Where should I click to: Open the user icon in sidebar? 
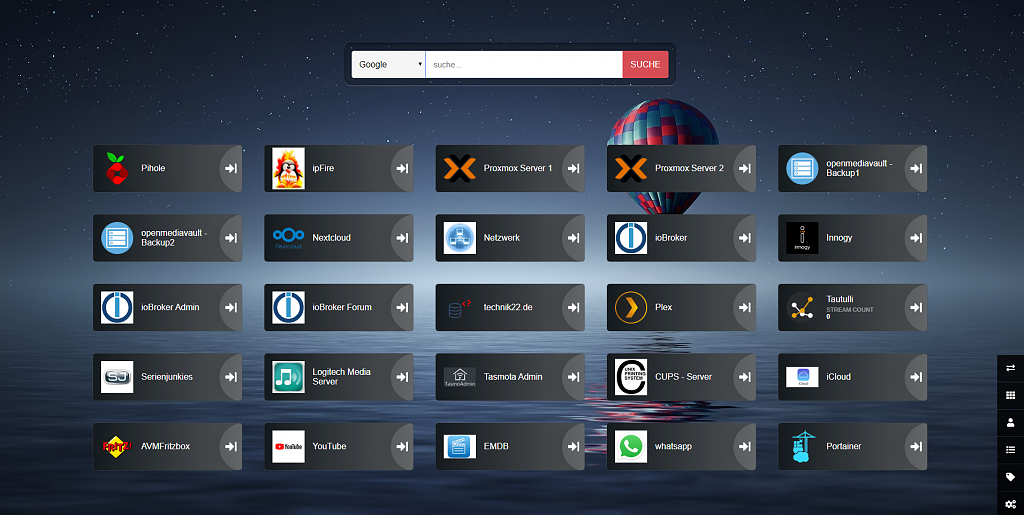1010,422
